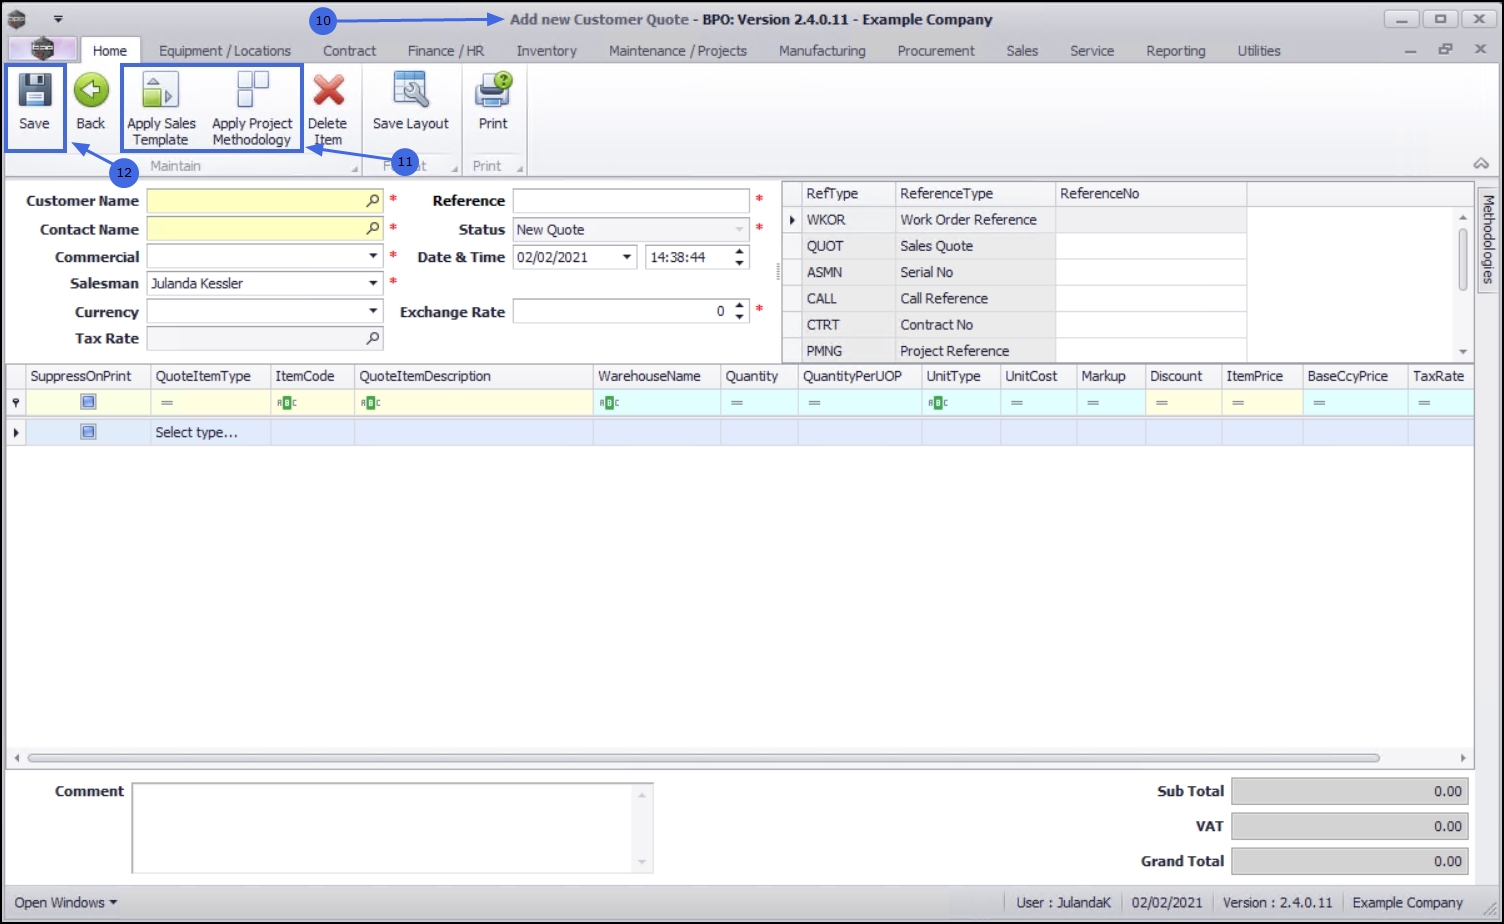
Task: Print the customer quote
Action: point(493,90)
